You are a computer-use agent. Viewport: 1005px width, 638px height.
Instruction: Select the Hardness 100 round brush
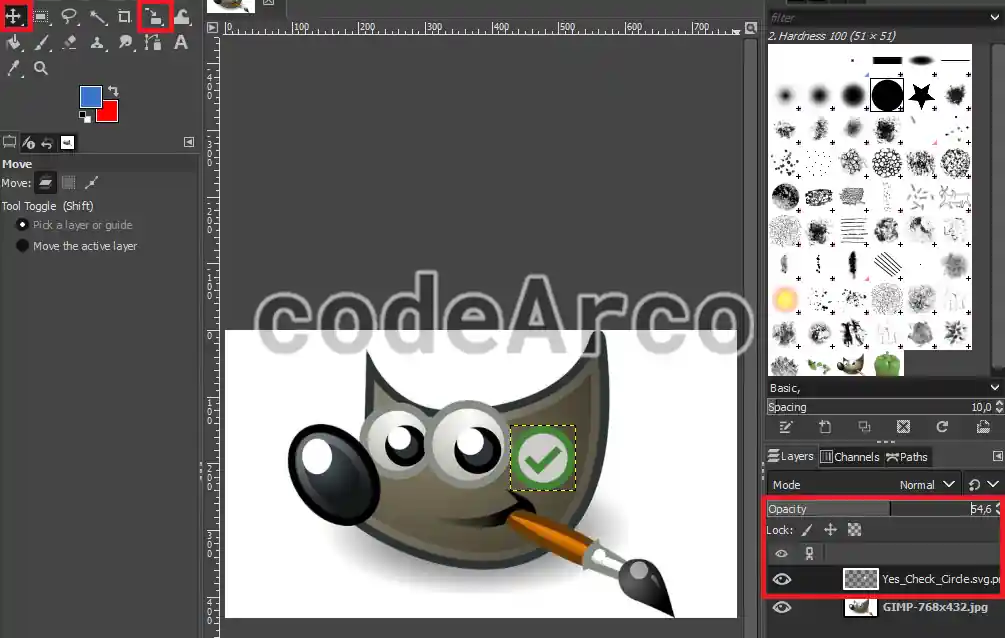point(886,95)
